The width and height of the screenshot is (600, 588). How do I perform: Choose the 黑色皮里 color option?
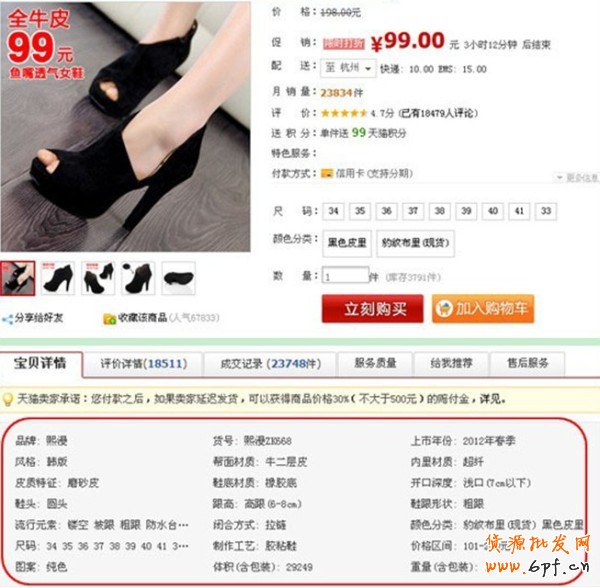click(347, 243)
